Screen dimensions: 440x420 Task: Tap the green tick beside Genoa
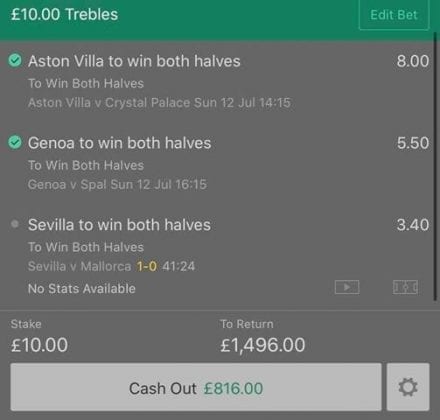point(15,142)
